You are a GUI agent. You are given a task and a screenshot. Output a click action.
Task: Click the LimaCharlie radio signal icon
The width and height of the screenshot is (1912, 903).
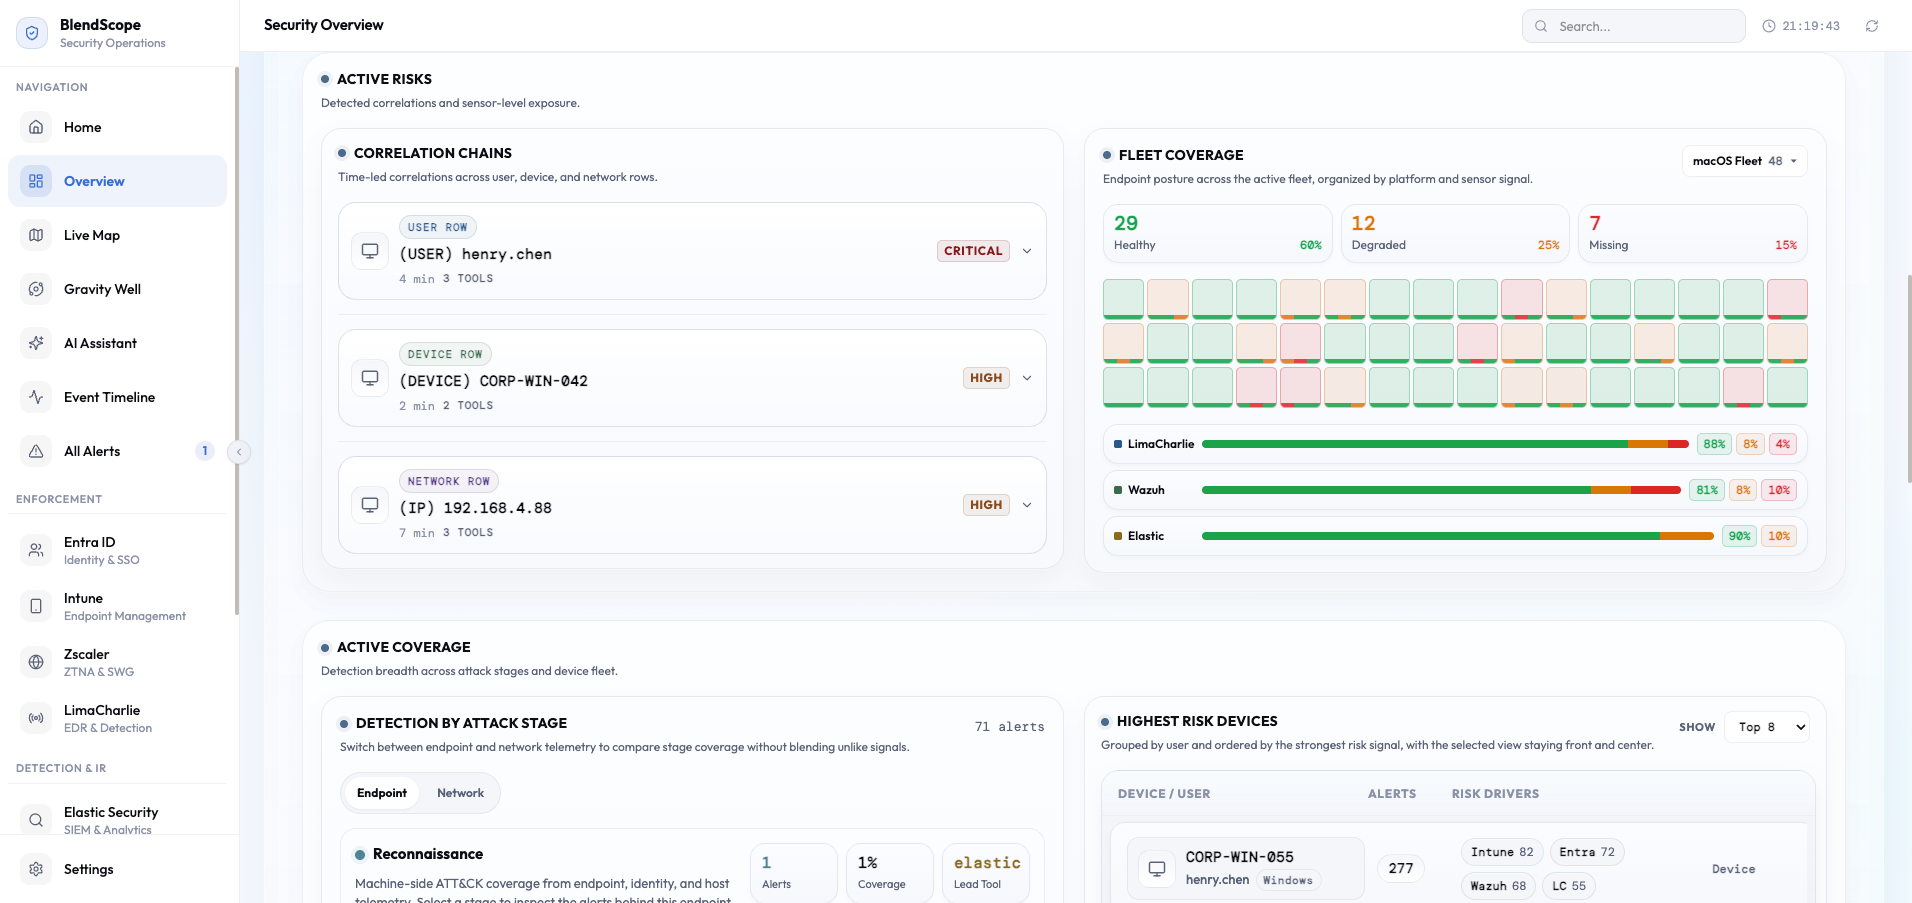point(36,718)
